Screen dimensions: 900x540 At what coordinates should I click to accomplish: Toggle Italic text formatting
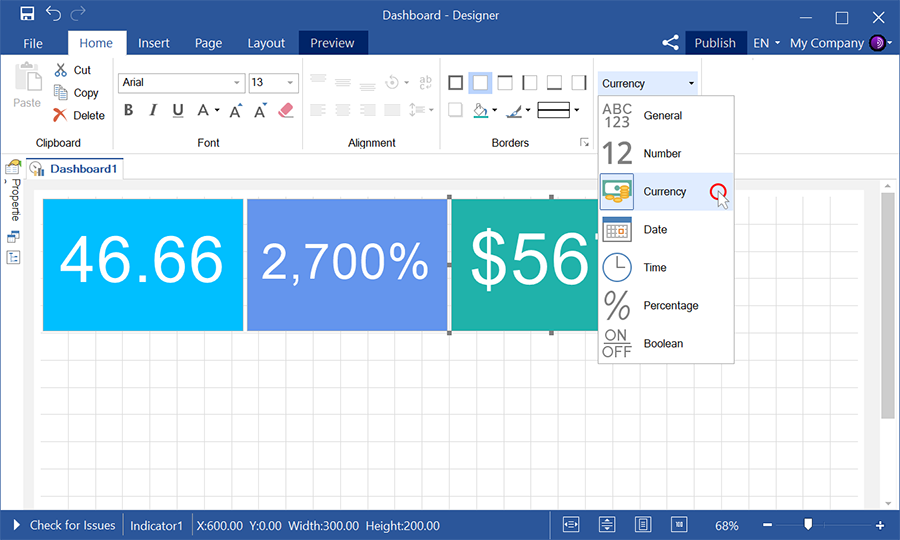coord(153,111)
